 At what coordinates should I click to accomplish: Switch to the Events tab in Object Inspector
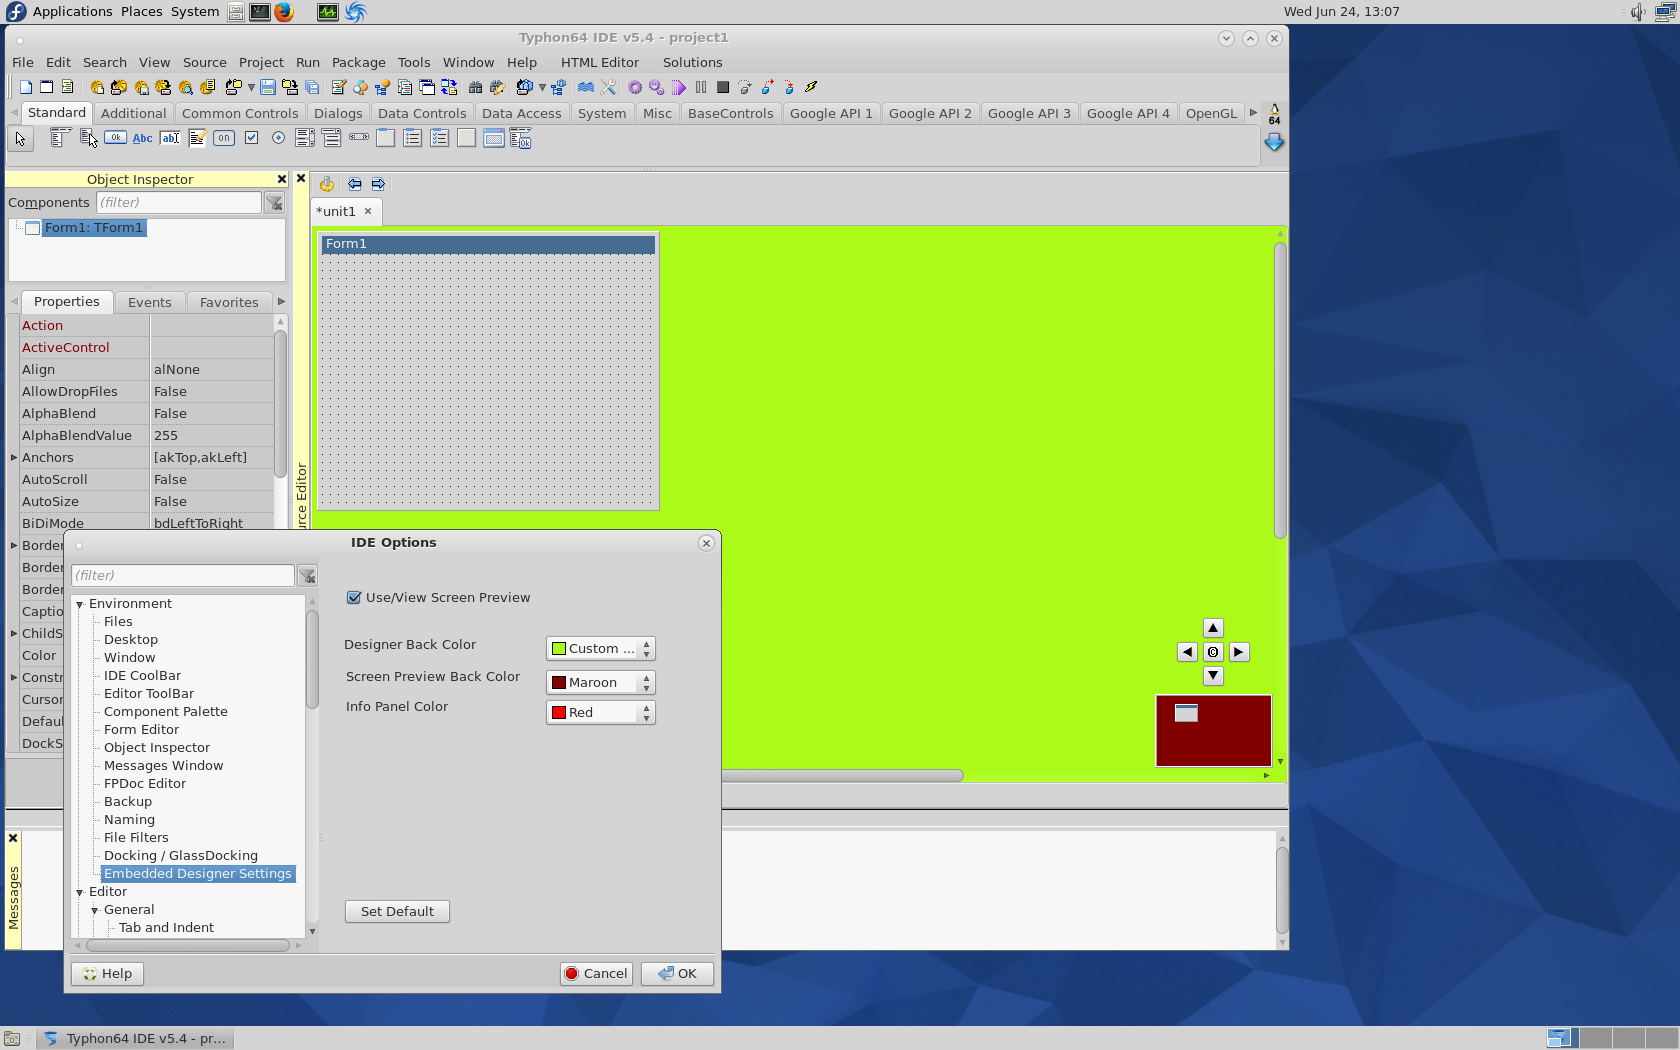pos(150,302)
